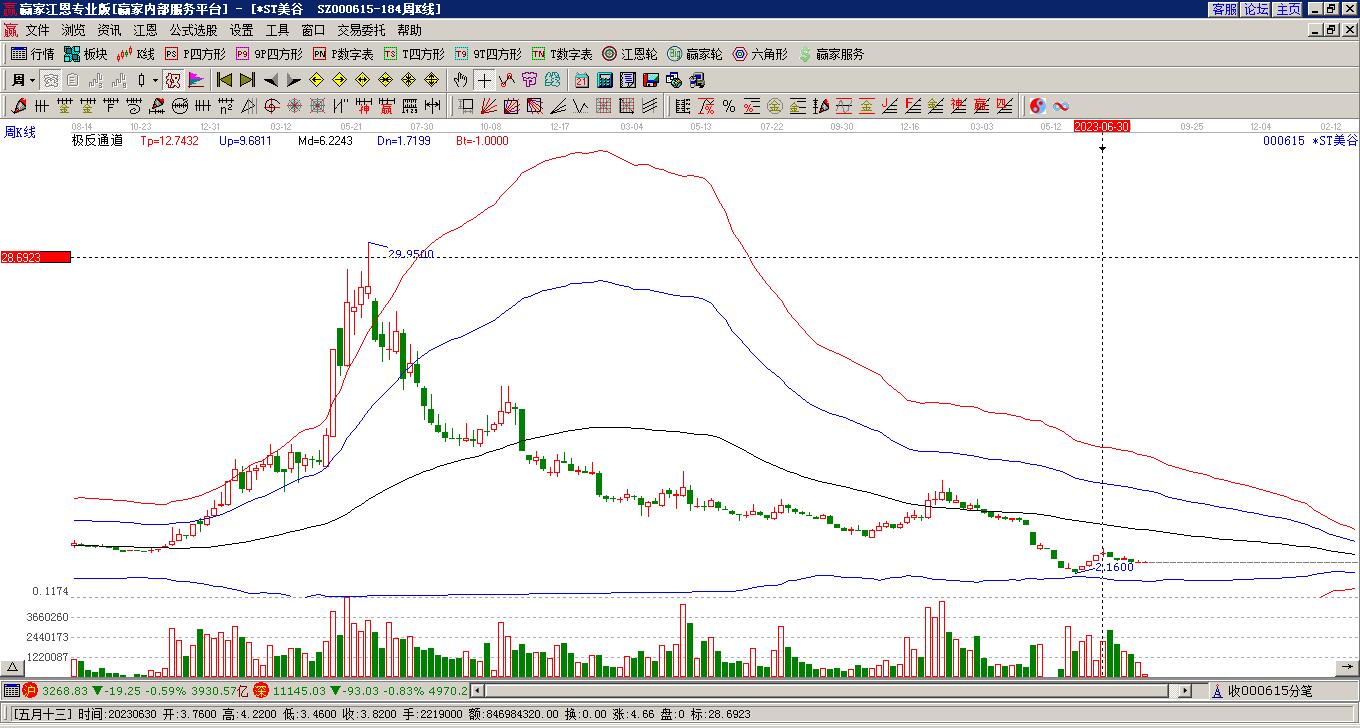Viewport: 1360px width, 728px height.
Task: Open the T四方形 time square
Action: (x=414, y=54)
